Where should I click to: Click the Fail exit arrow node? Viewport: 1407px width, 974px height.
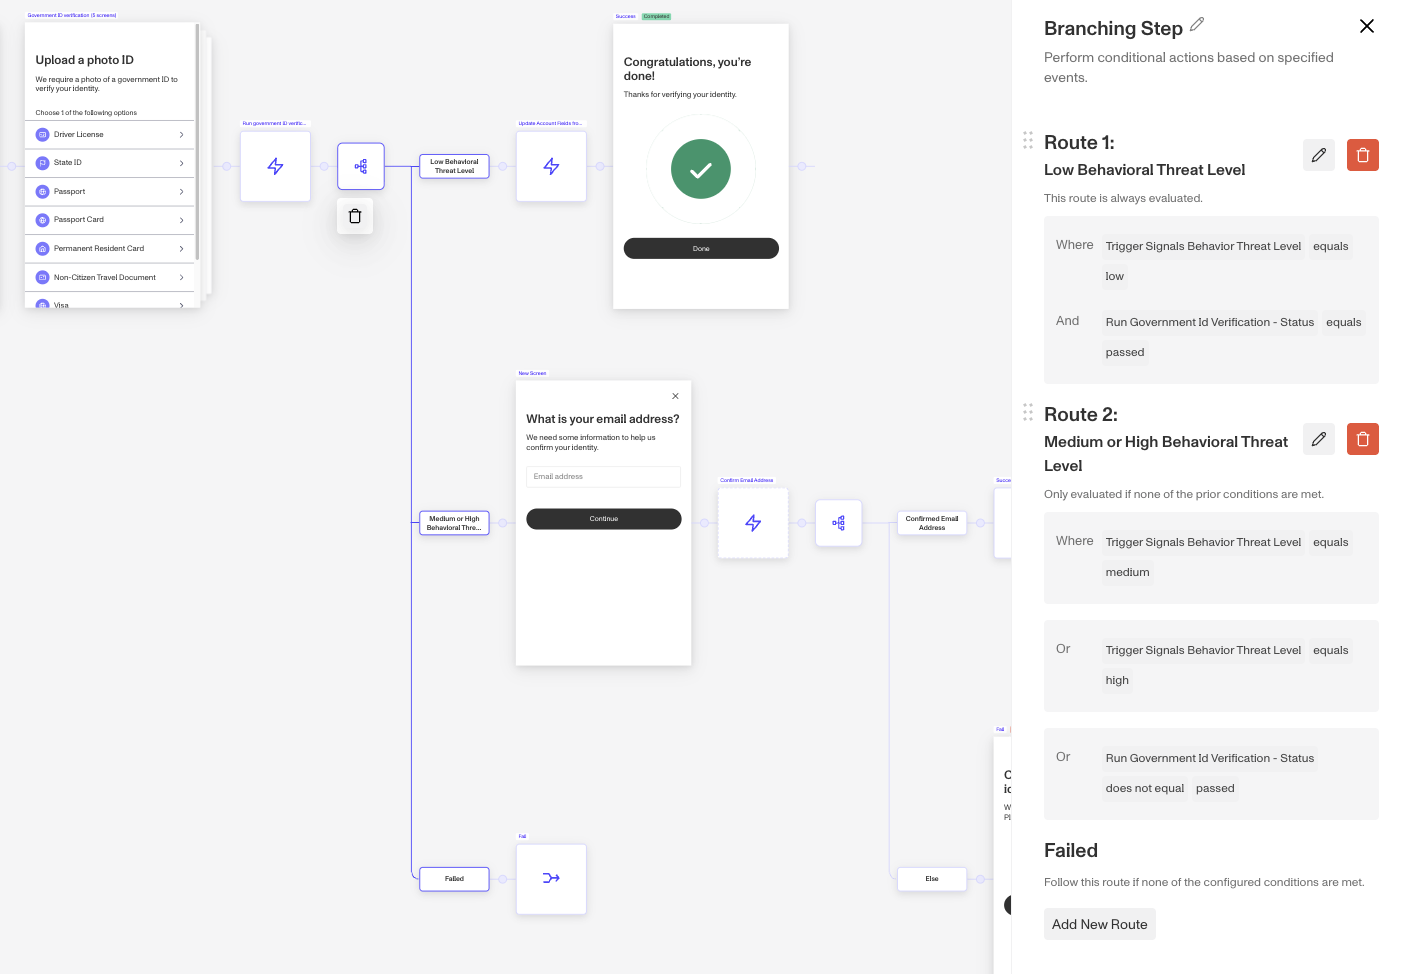(x=551, y=879)
